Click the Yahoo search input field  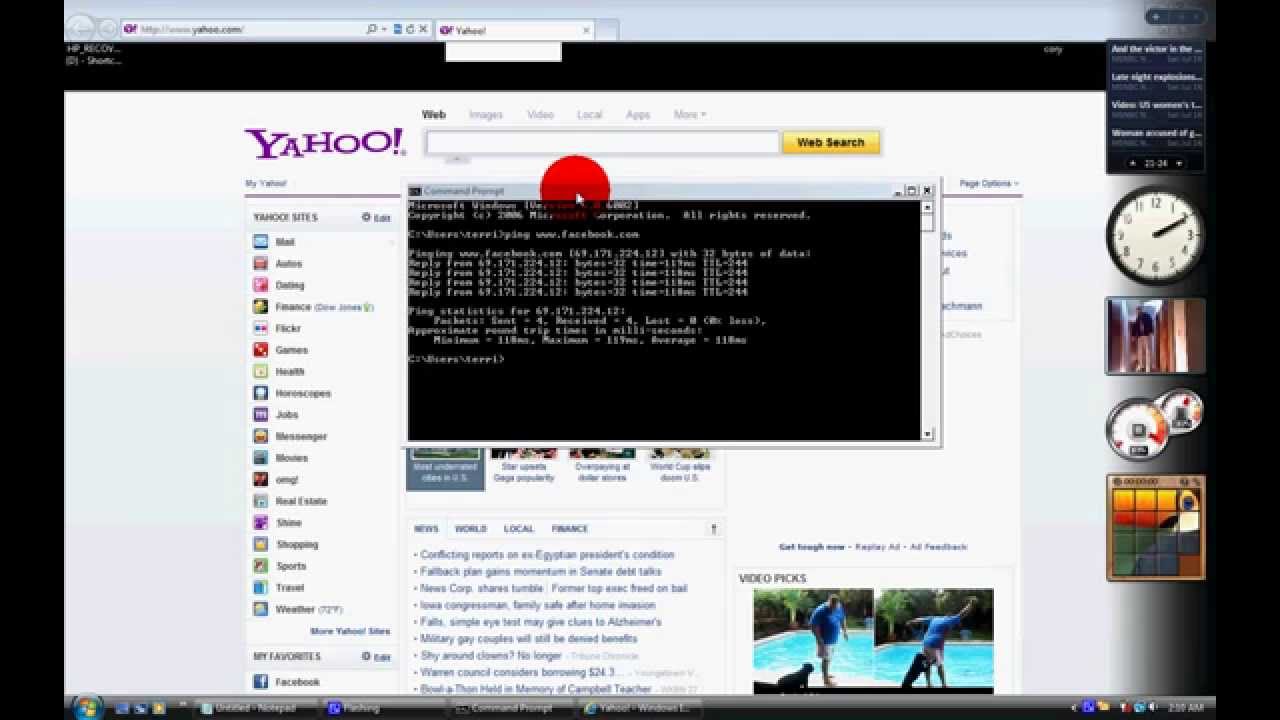click(603, 143)
